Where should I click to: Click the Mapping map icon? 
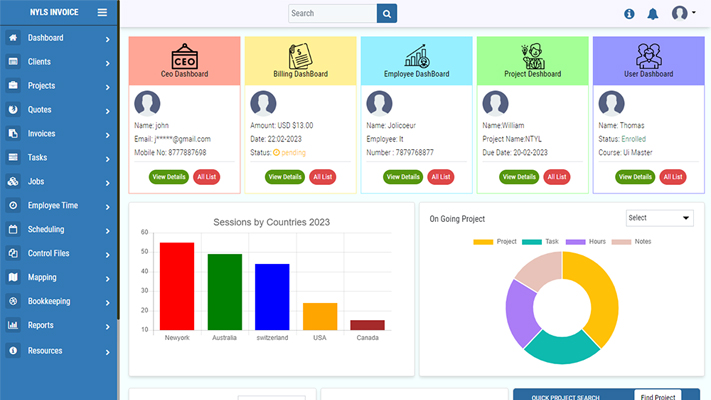click(13, 277)
